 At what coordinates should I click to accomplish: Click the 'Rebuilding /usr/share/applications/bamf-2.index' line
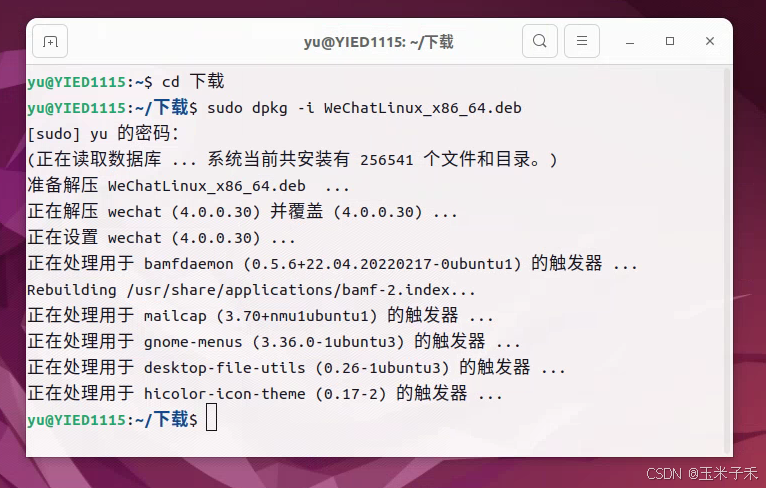(x=251, y=290)
